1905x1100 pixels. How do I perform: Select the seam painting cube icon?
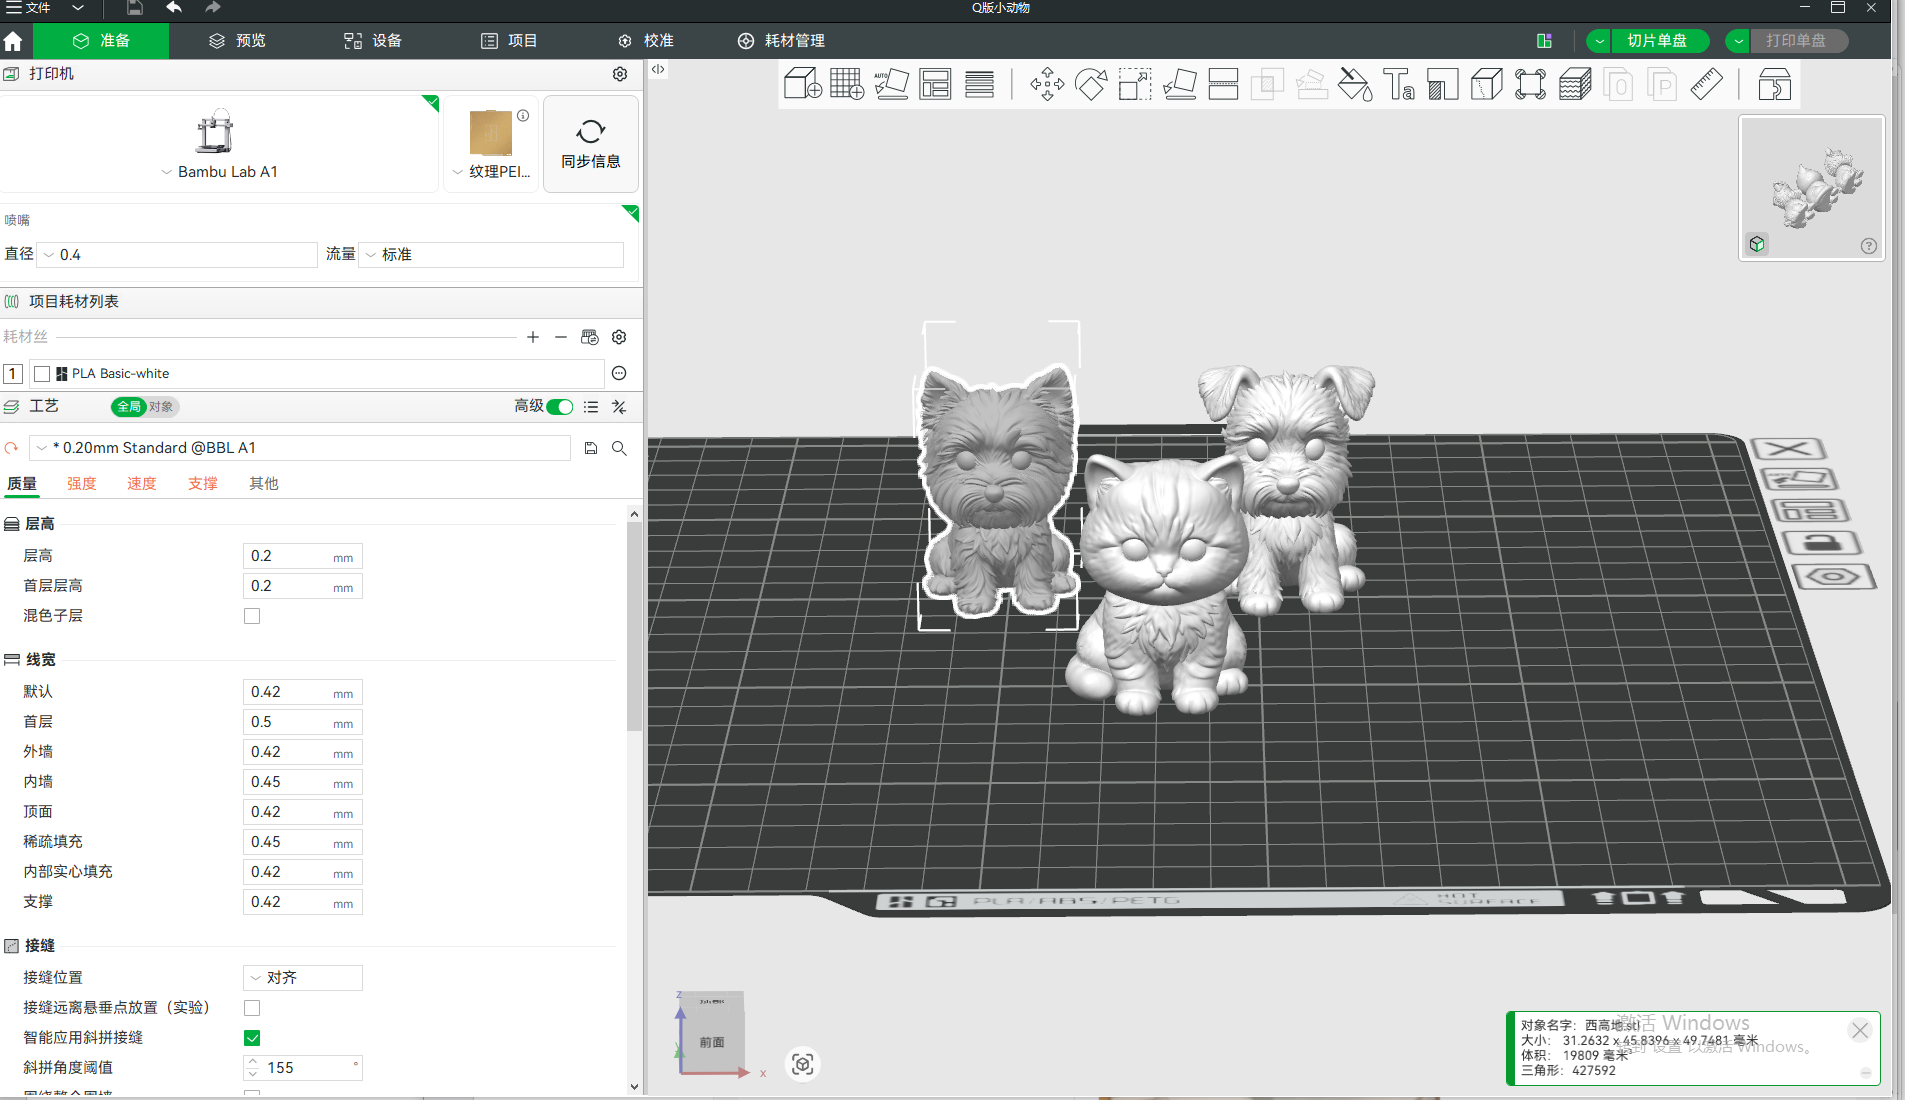point(1487,84)
